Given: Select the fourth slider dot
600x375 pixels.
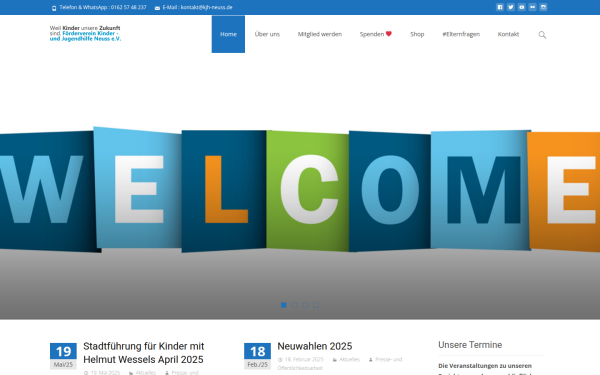Looking at the screenshot, I should pyautogui.click(x=316, y=305).
